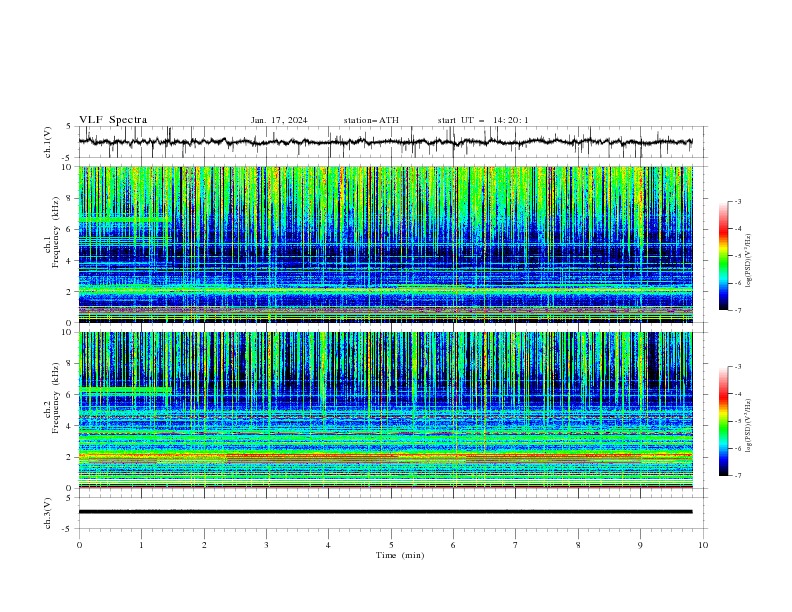792x612 pixels.
Task: Click the "3" tick on the time axis
Action: point(266,545)
